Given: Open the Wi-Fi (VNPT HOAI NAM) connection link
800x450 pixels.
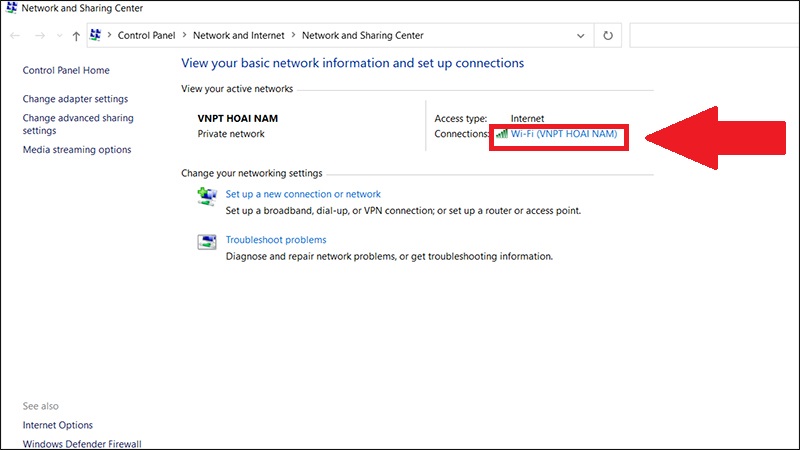Looking at the screenshot, I should point(564,134).
